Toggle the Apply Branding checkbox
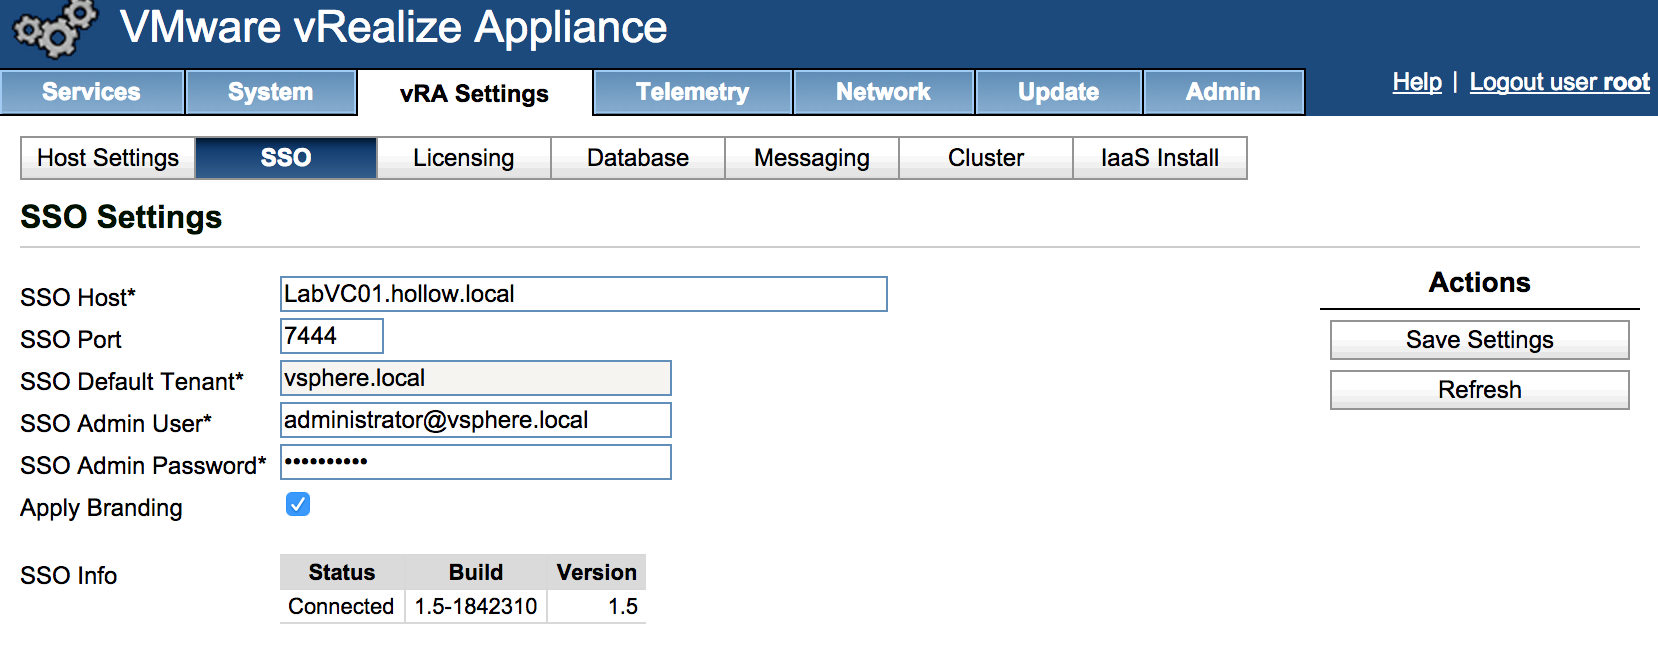1658x668 pixels. click(298, 504)
